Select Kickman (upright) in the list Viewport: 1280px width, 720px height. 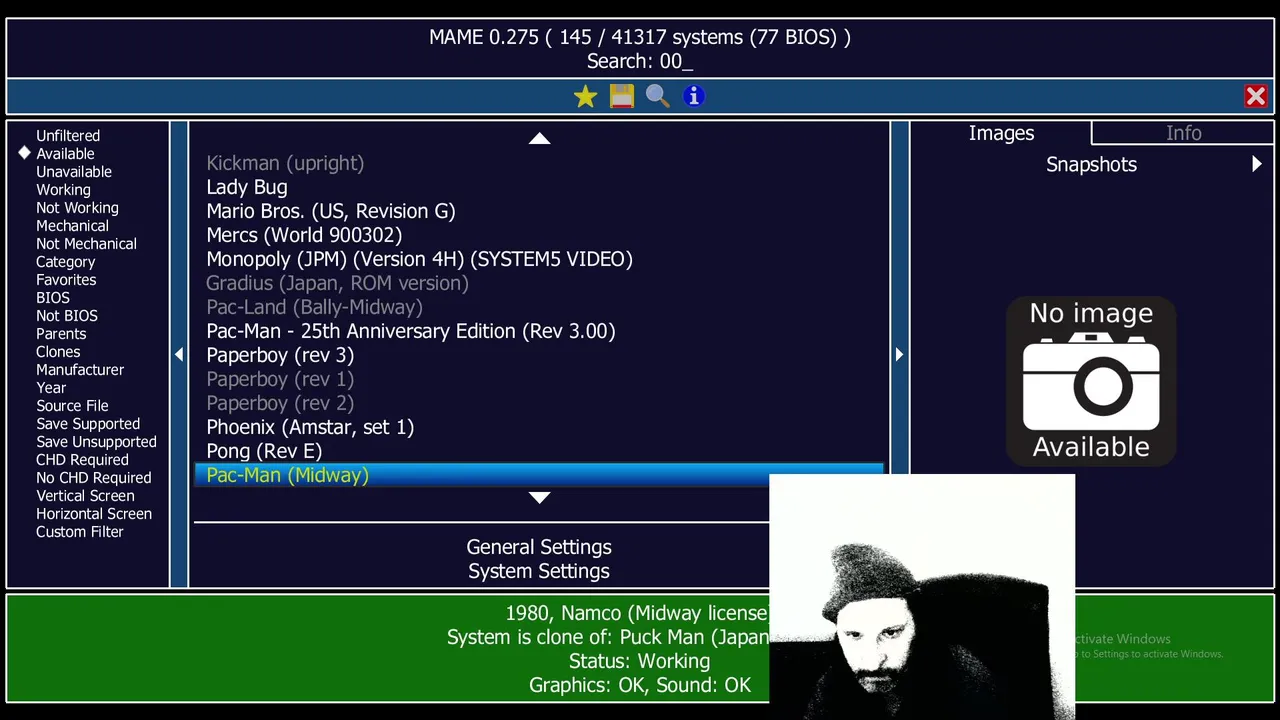[x=539, y=163]
